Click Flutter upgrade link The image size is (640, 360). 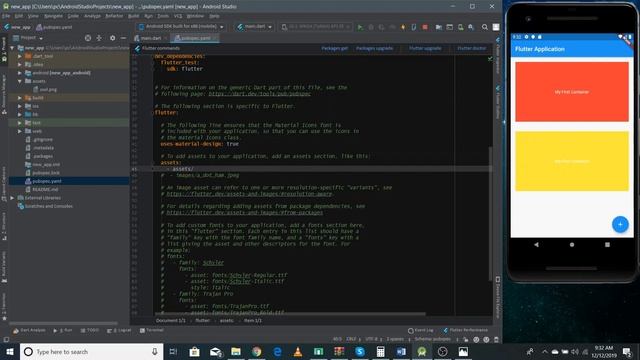pos(425,48)
